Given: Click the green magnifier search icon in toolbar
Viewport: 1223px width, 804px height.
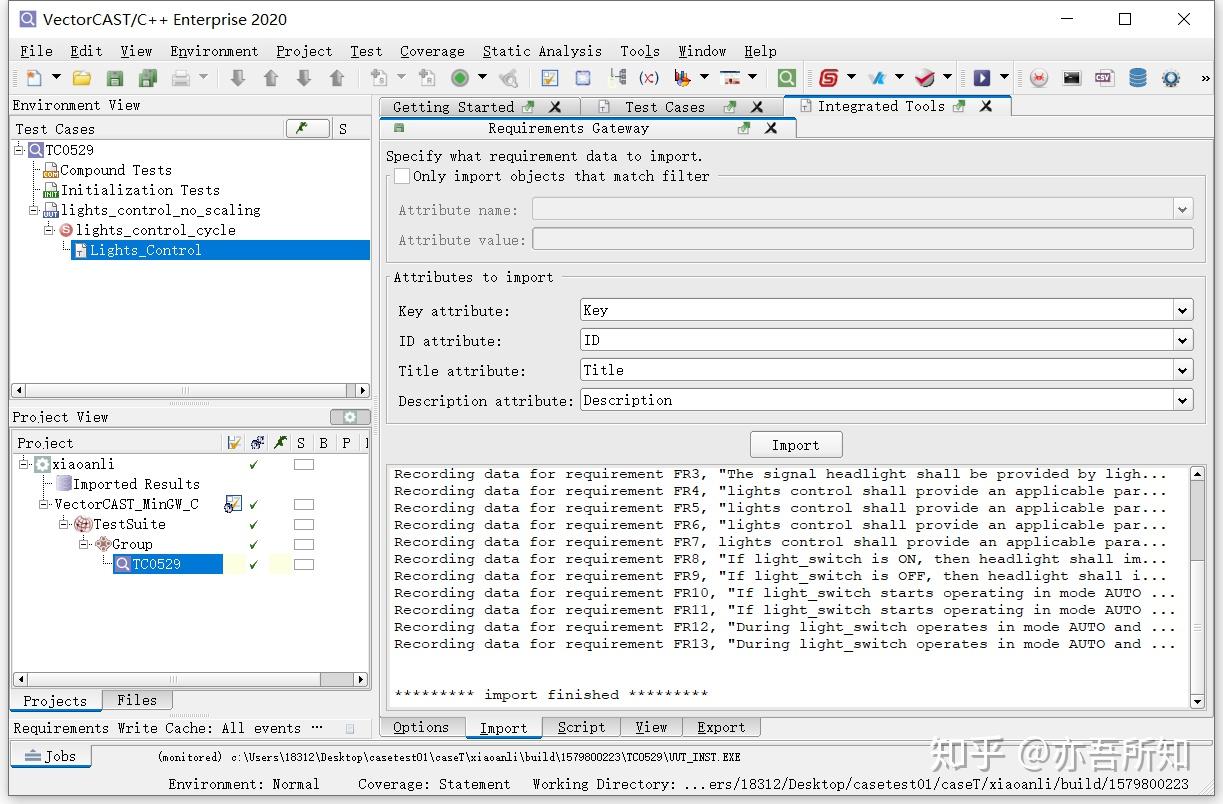Looking at the screenshot, I should pos(787,78).
